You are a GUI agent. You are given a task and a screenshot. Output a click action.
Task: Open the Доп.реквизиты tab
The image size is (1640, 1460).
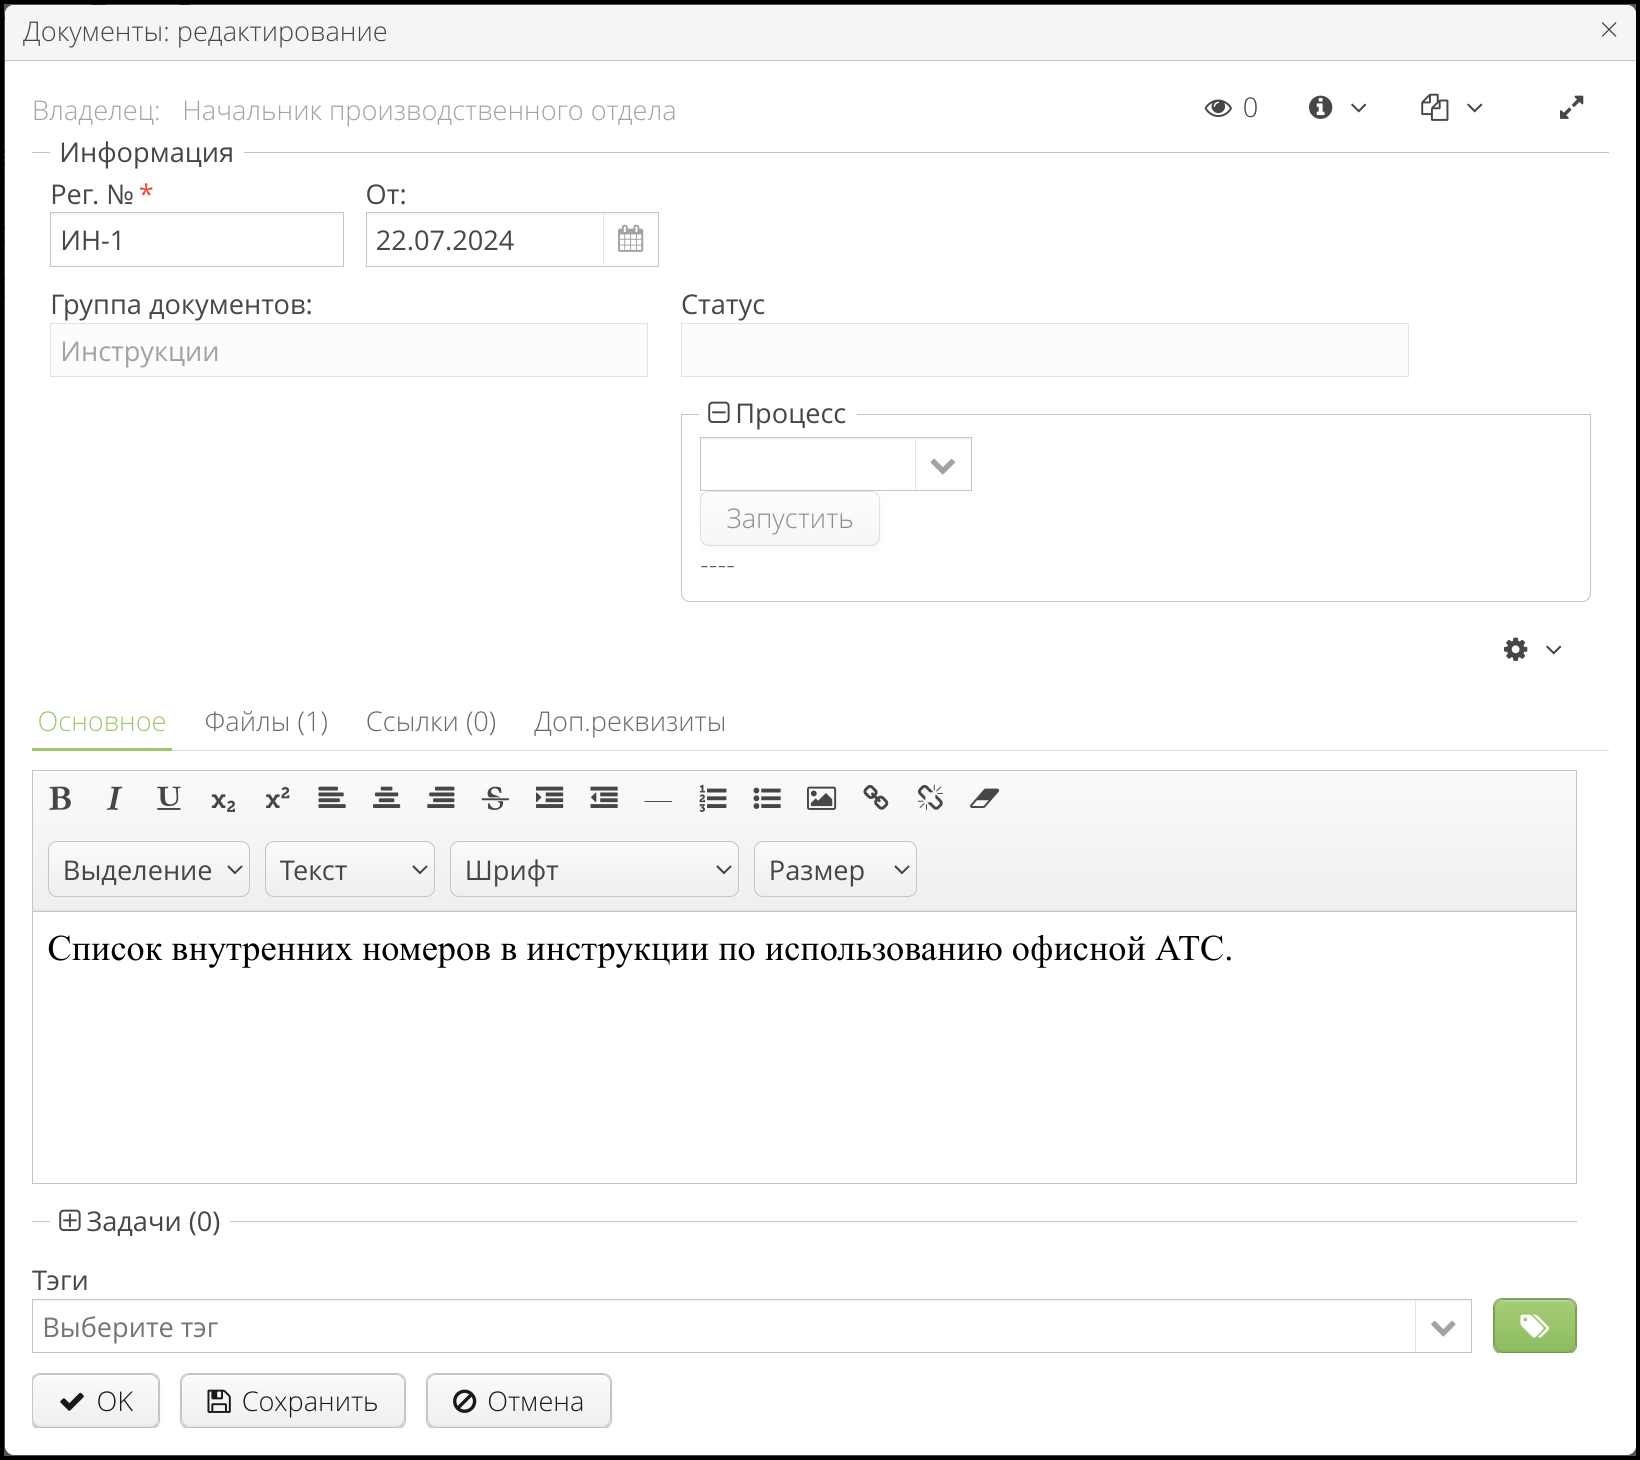click(629, 722)
